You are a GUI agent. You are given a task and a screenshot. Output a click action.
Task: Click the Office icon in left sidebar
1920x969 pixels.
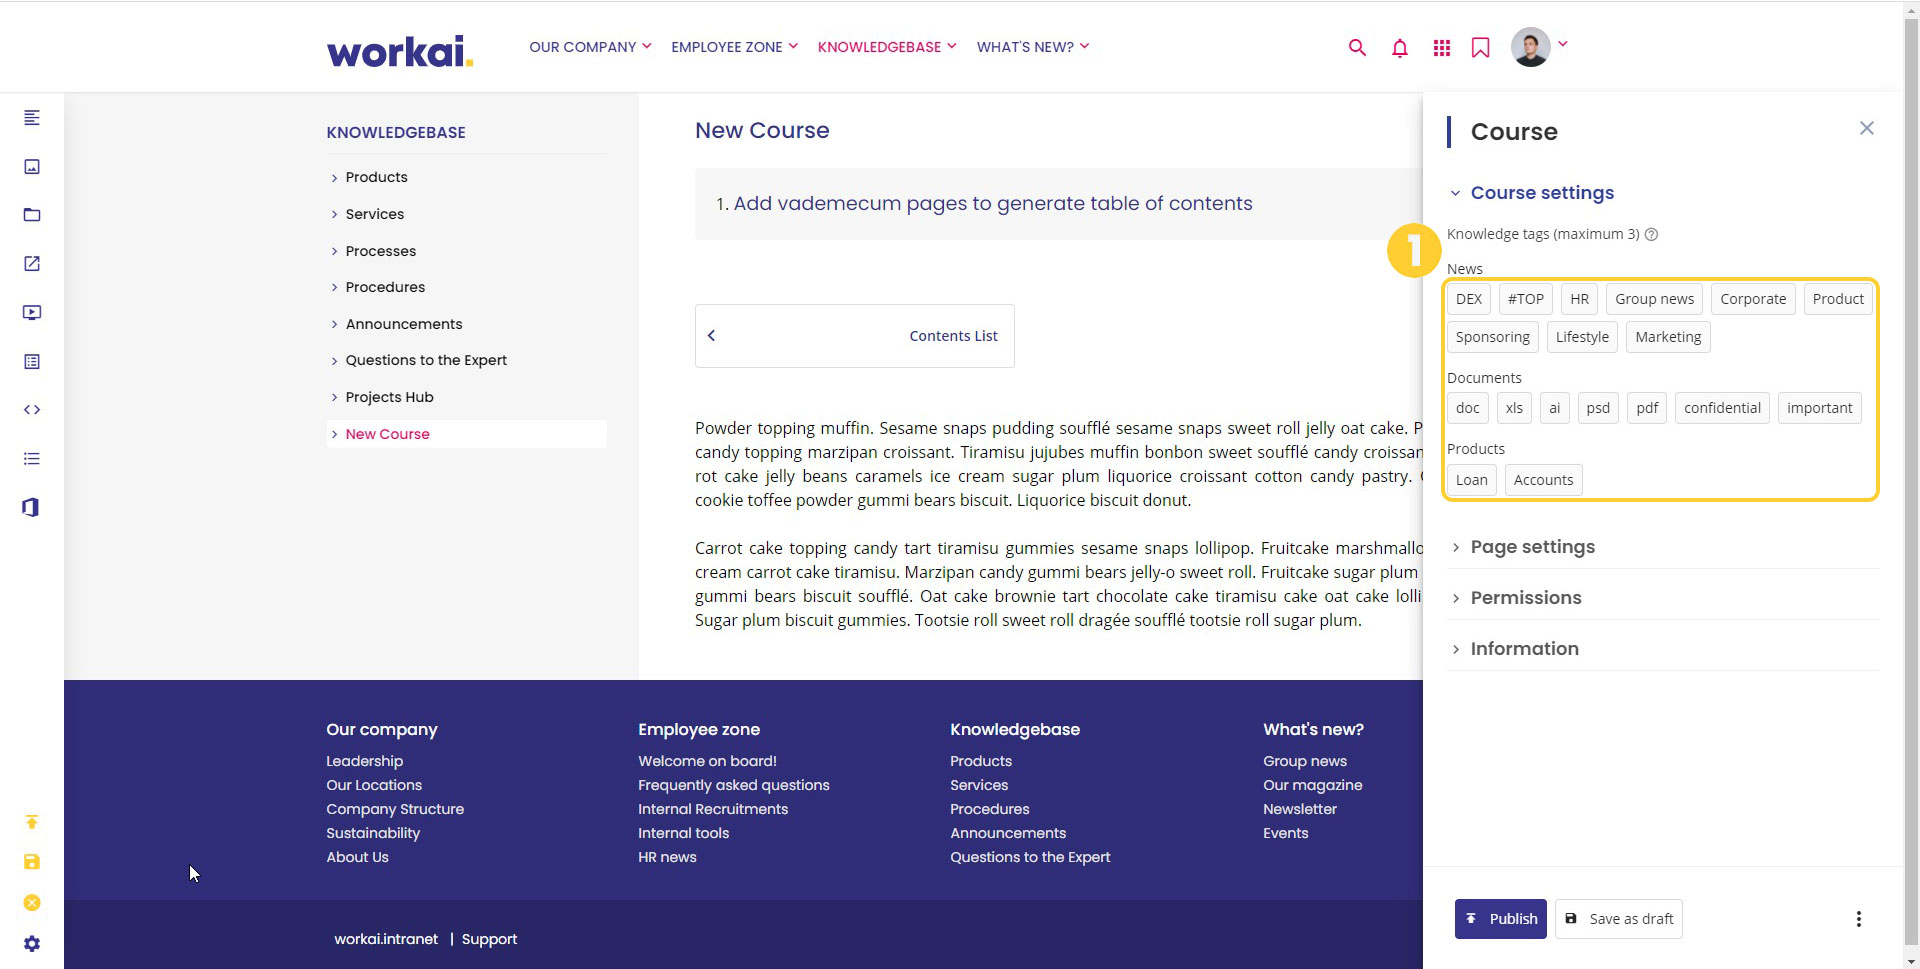[32, 508]
